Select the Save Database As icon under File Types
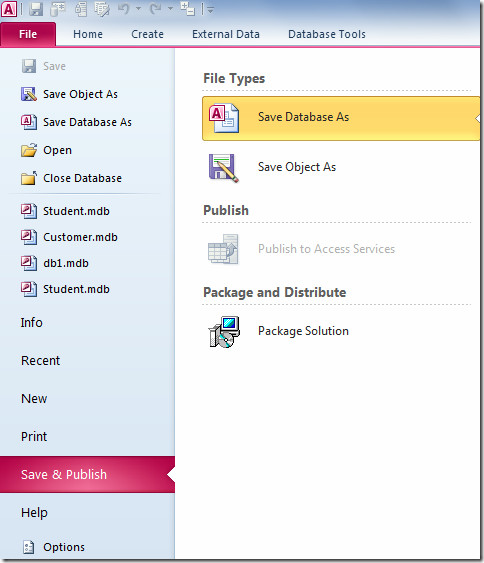Image resolution: width=484 pixels, height=563 pixels. coord(224,118)
